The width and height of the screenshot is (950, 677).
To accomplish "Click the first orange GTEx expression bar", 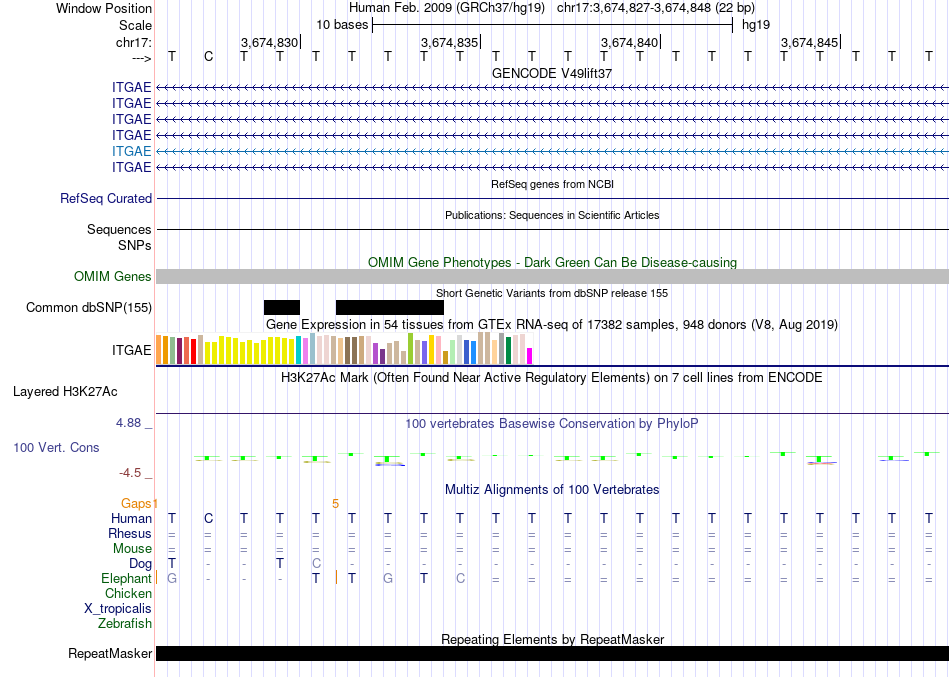I will 160,350.
